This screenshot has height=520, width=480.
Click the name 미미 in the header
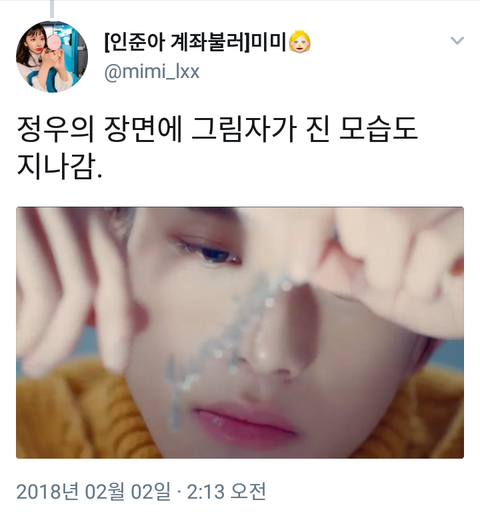[268, 42]
